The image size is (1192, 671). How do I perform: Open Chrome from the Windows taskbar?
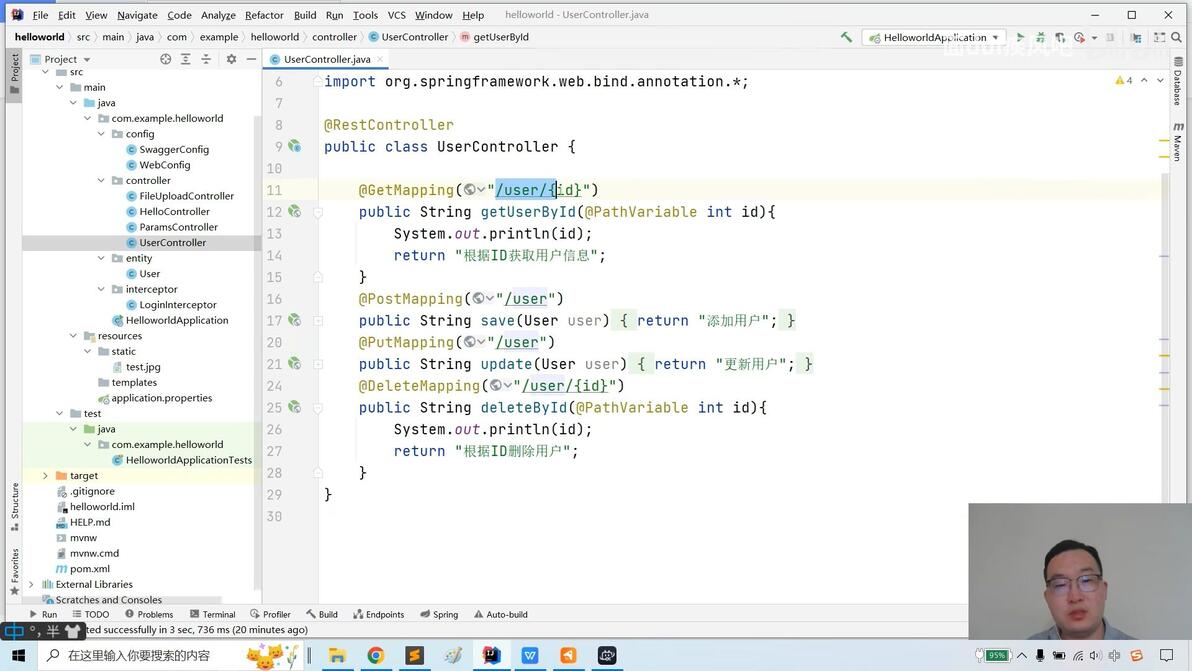pyautogui.click(x=376, y=655)
